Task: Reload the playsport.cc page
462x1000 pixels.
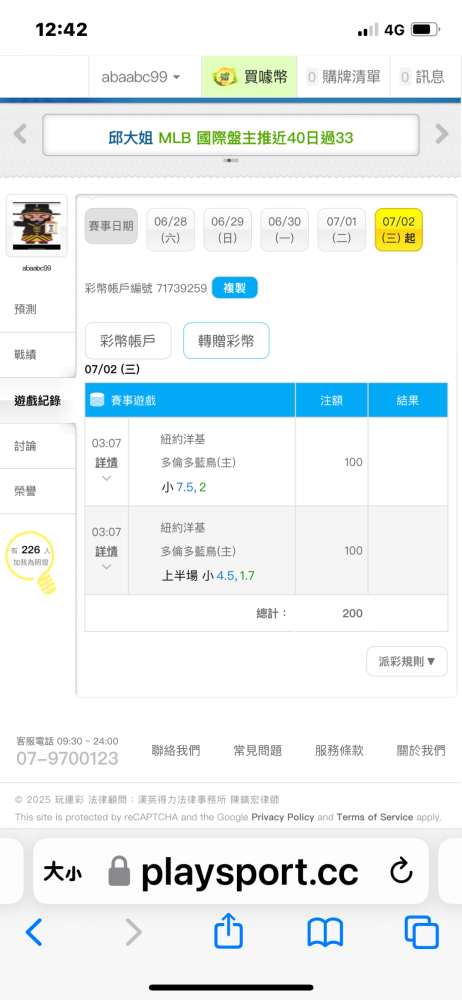Action: point(401,872)
